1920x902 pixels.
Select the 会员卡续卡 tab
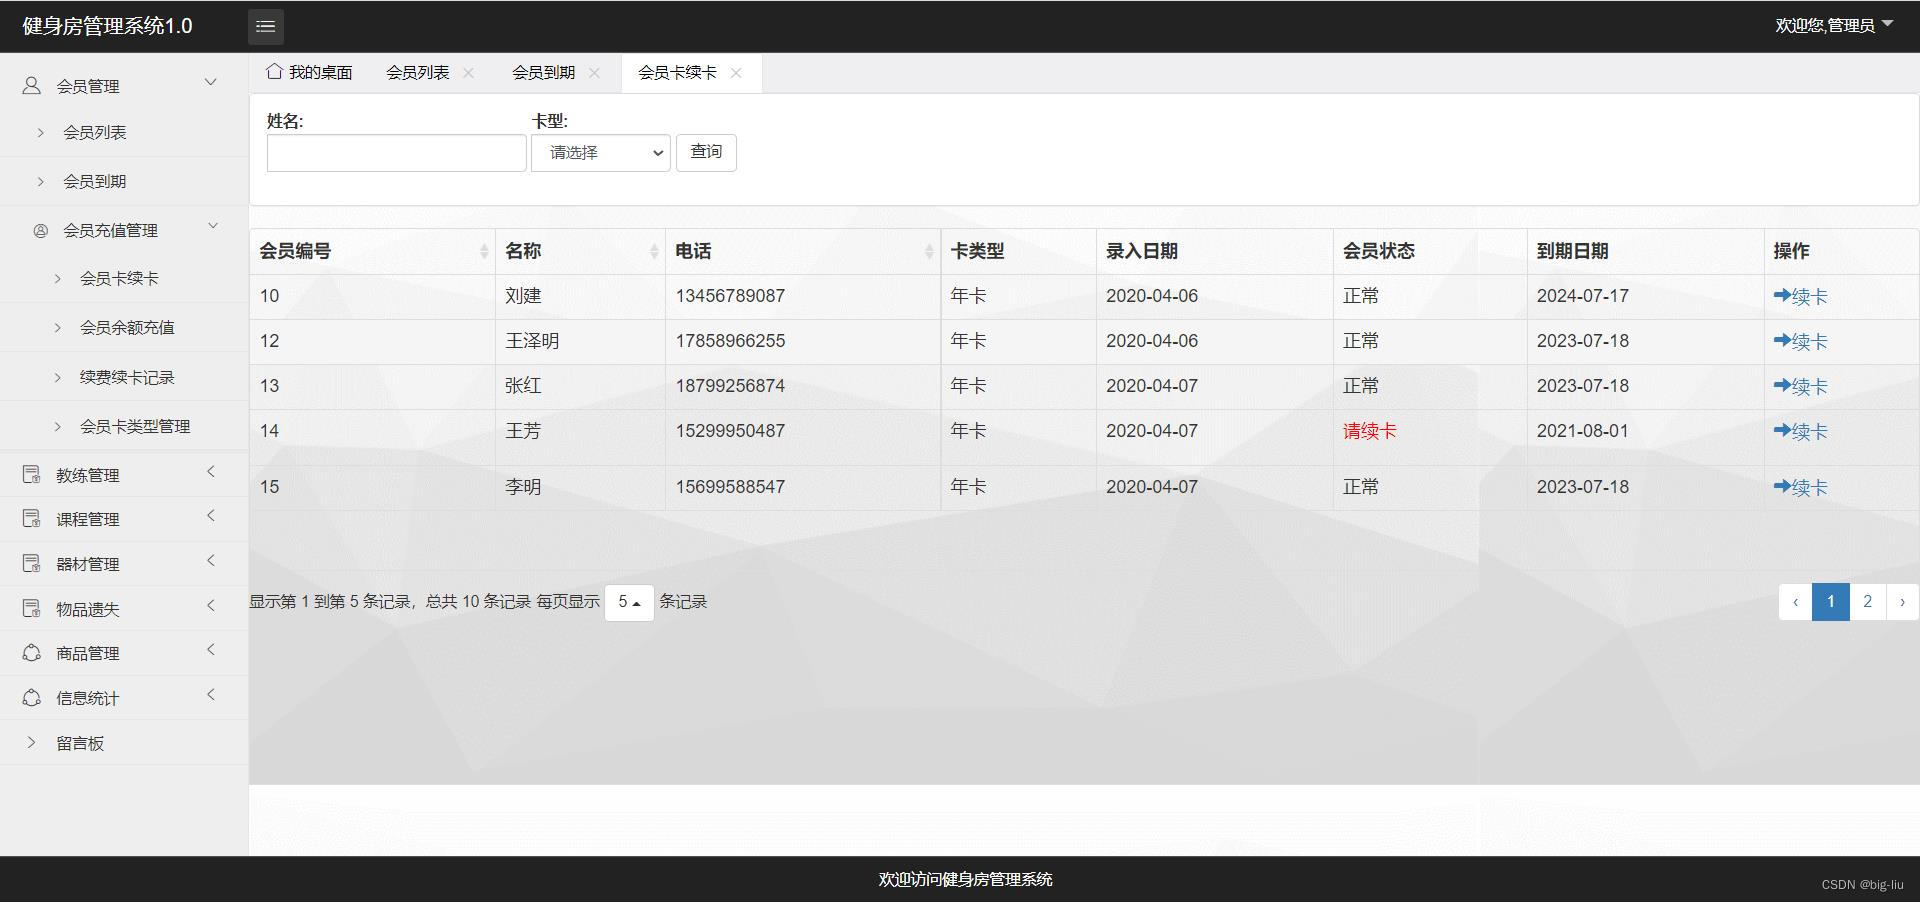click(x=678, y=73)
